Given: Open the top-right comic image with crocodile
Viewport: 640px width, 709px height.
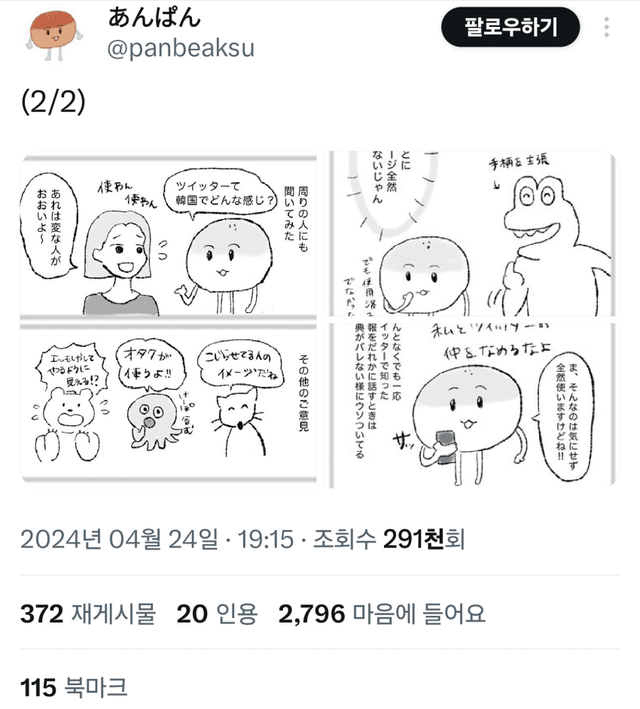Looking at the screenshot, I should (473, 234).
